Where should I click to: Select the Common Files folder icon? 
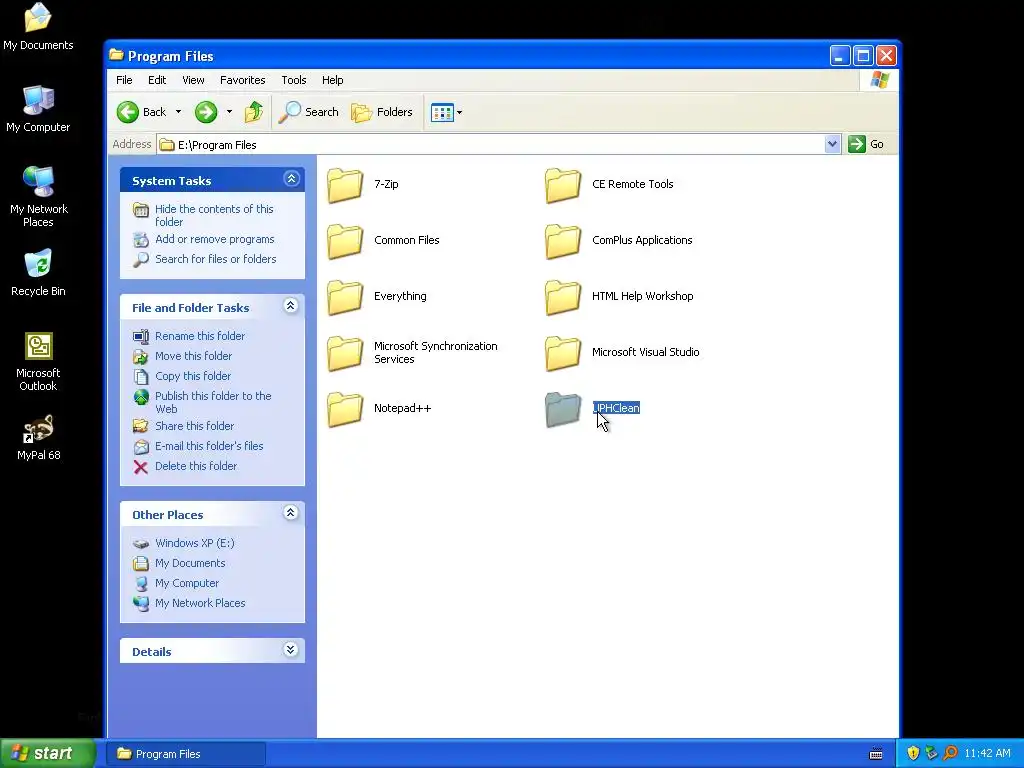(x=345, y=241)
